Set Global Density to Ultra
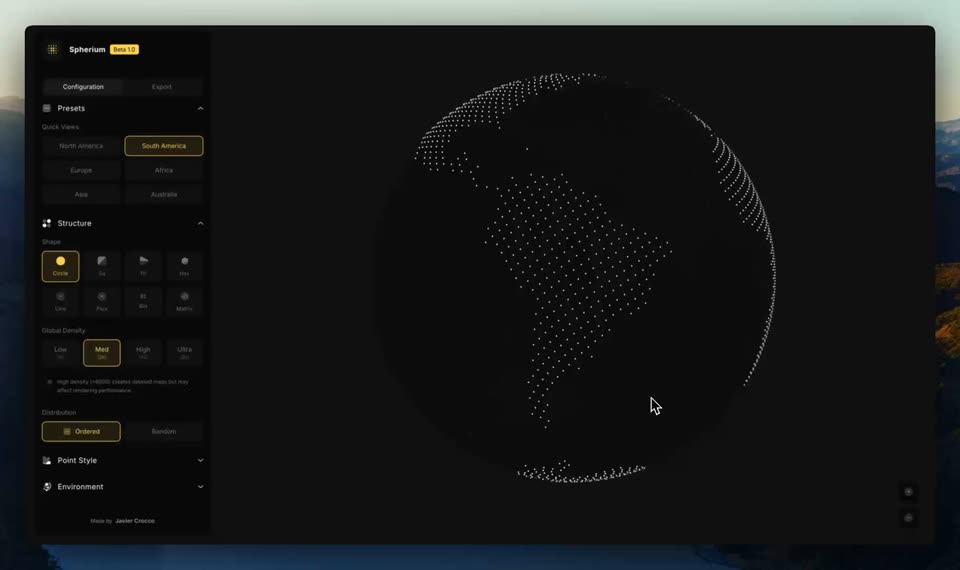Image resolution: width=960 pixels, height=570 pixels. point(184,353)
